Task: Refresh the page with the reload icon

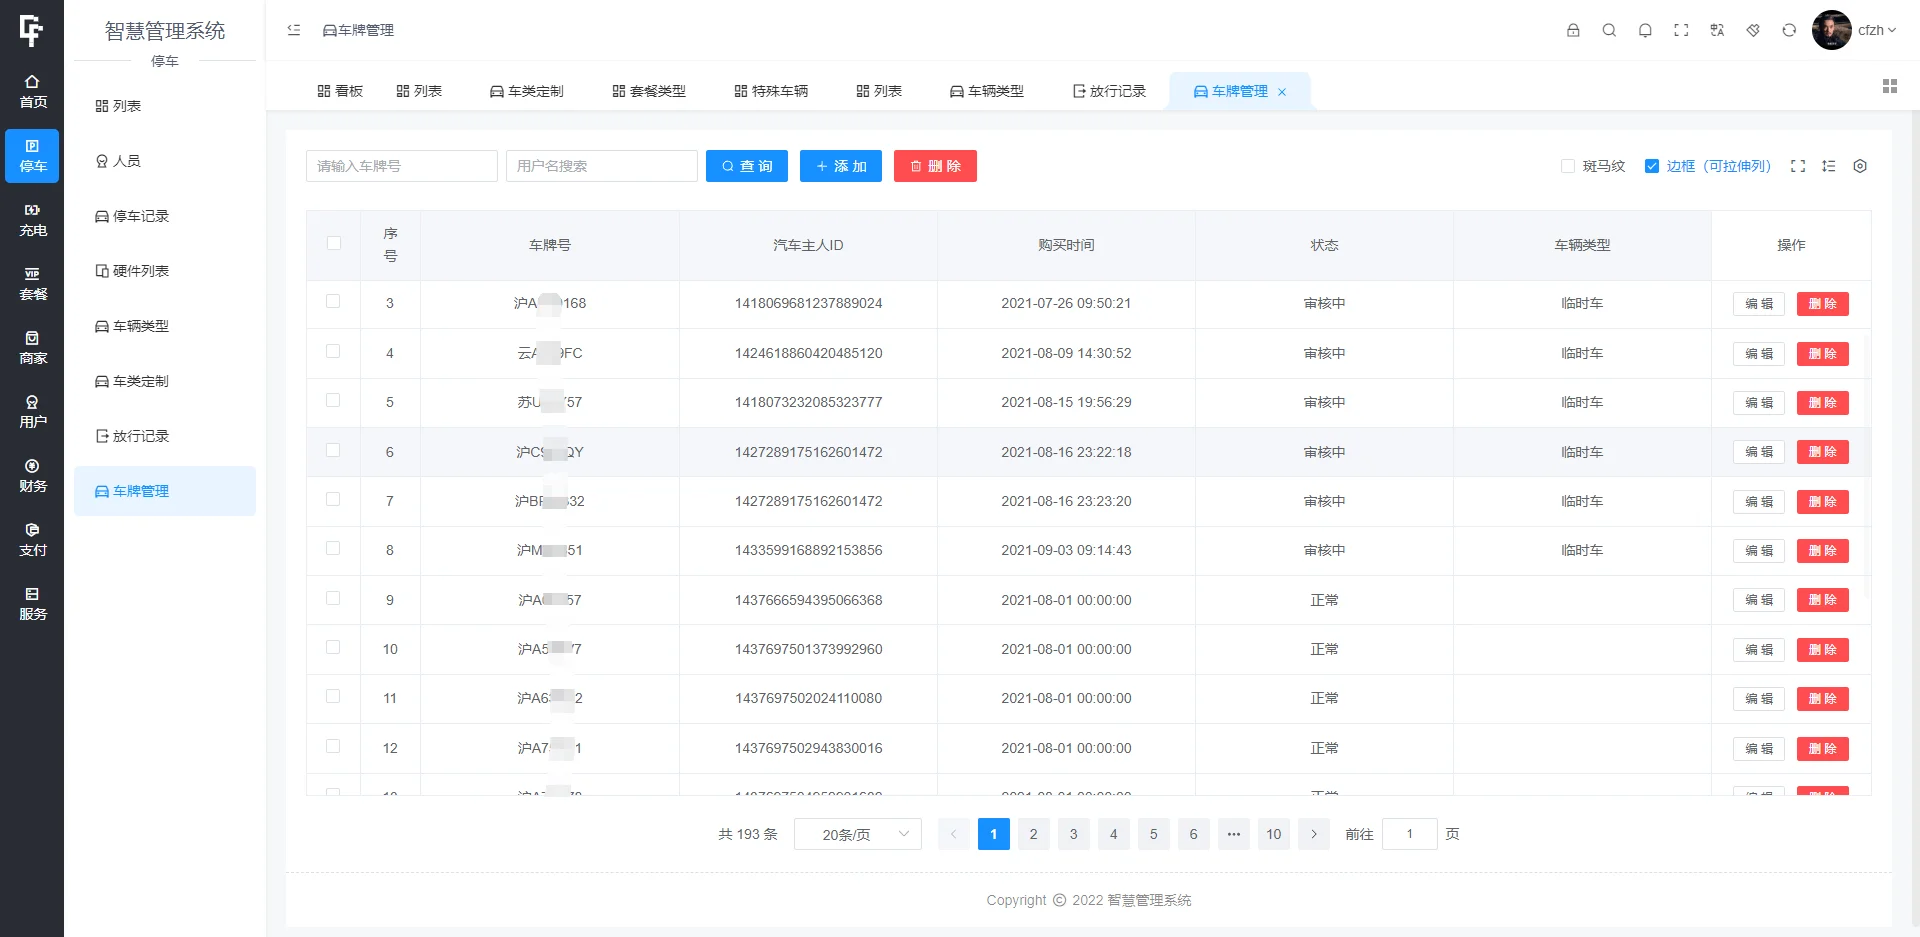Action: coord(1788,30)
